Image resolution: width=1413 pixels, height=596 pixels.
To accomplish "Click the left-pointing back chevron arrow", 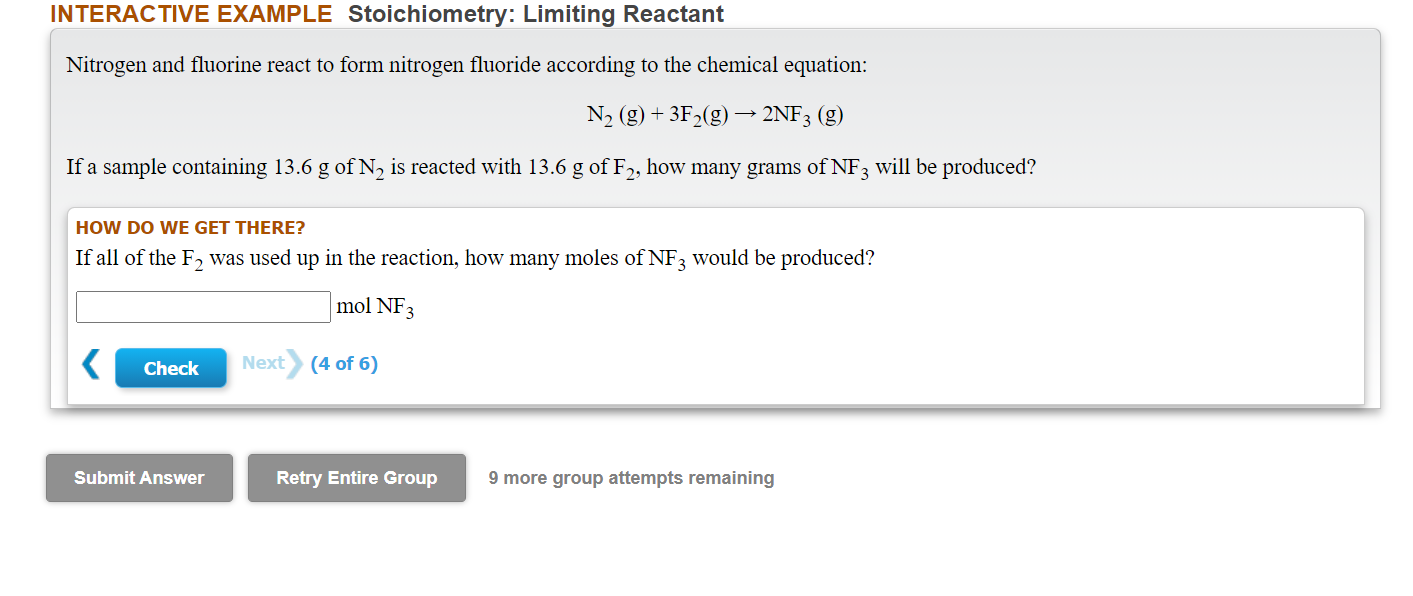I will click(89, 364).
